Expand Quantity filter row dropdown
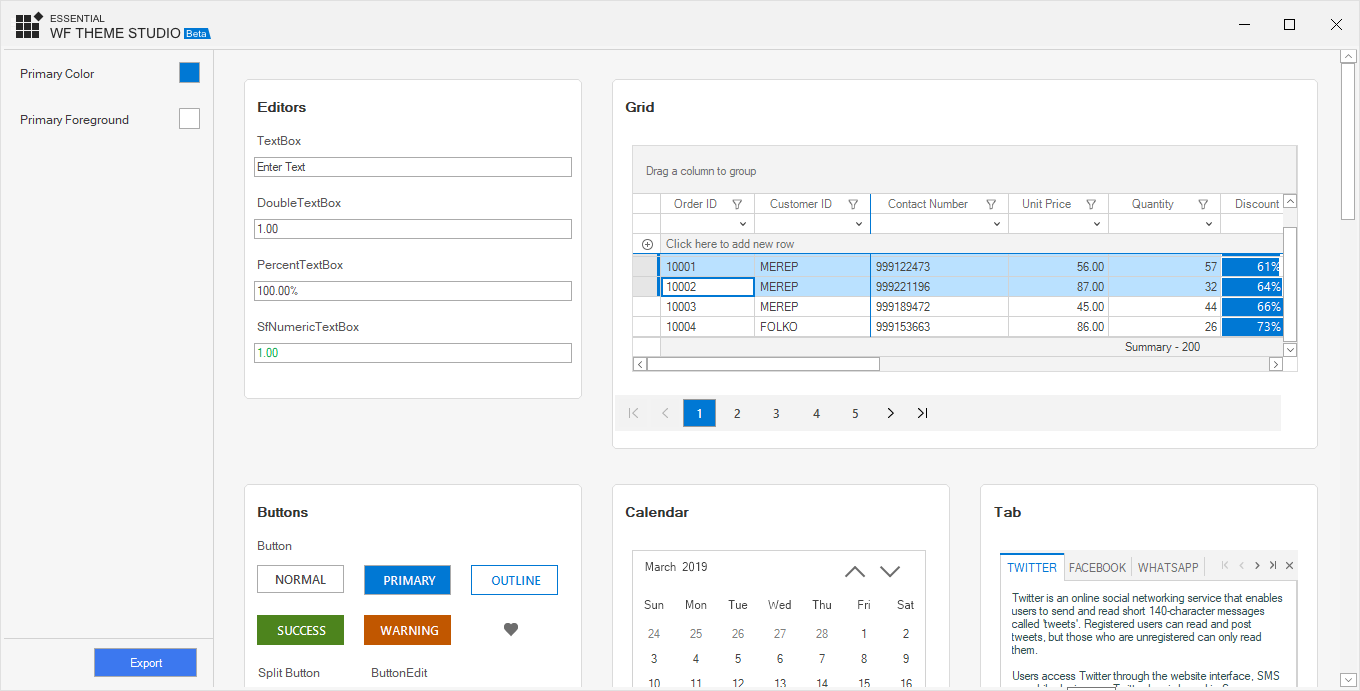Screen dimensions: 1360x691 [1209, 224]
